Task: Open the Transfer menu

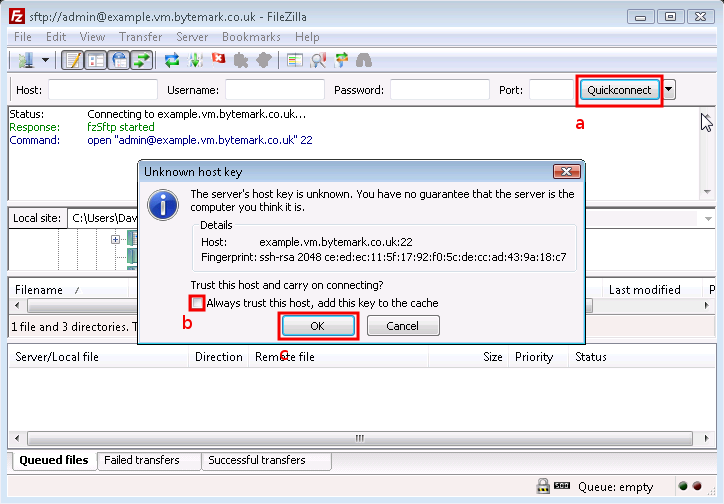Action: [x=140, y=36]
